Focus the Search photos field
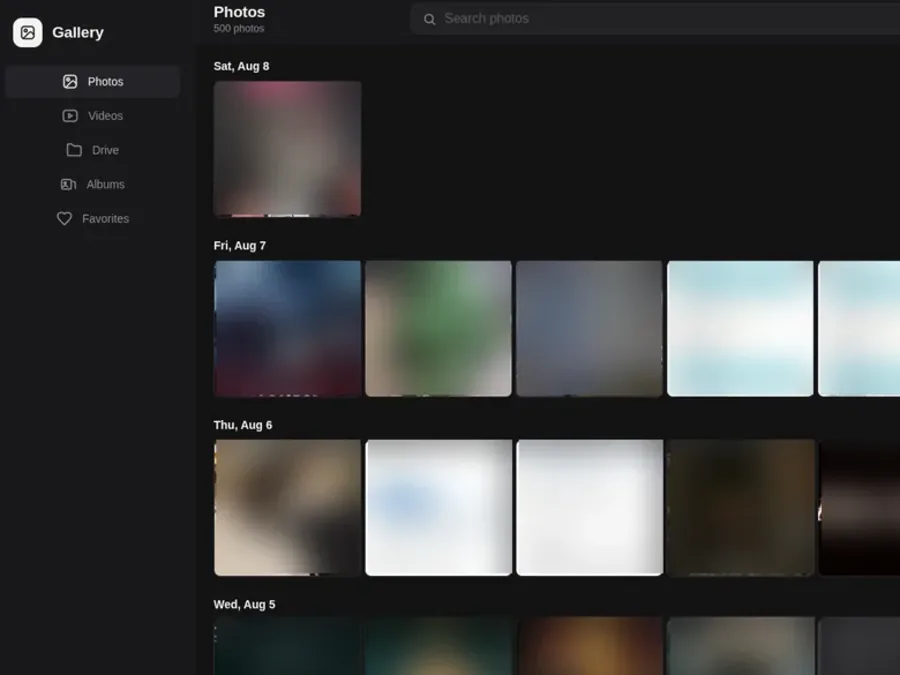Screen dimensions: 900x675 click(655, 18)
